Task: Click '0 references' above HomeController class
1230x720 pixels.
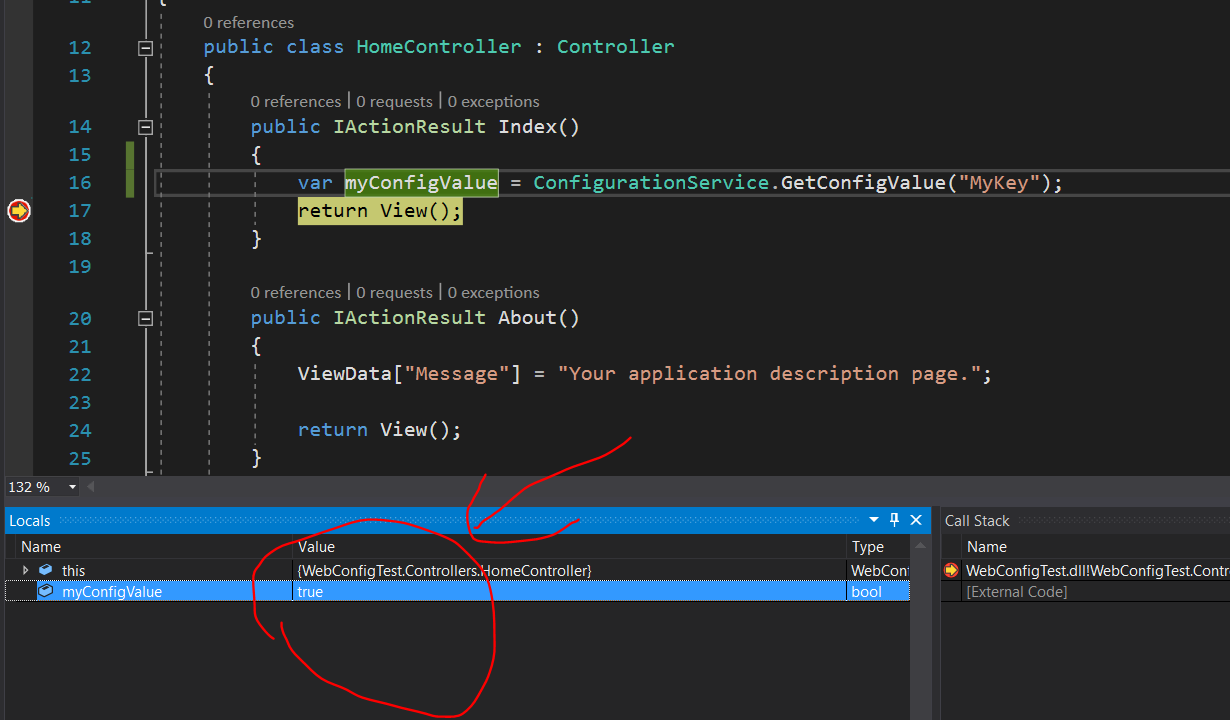Action: pyautogui.click(x=248, y=22)
